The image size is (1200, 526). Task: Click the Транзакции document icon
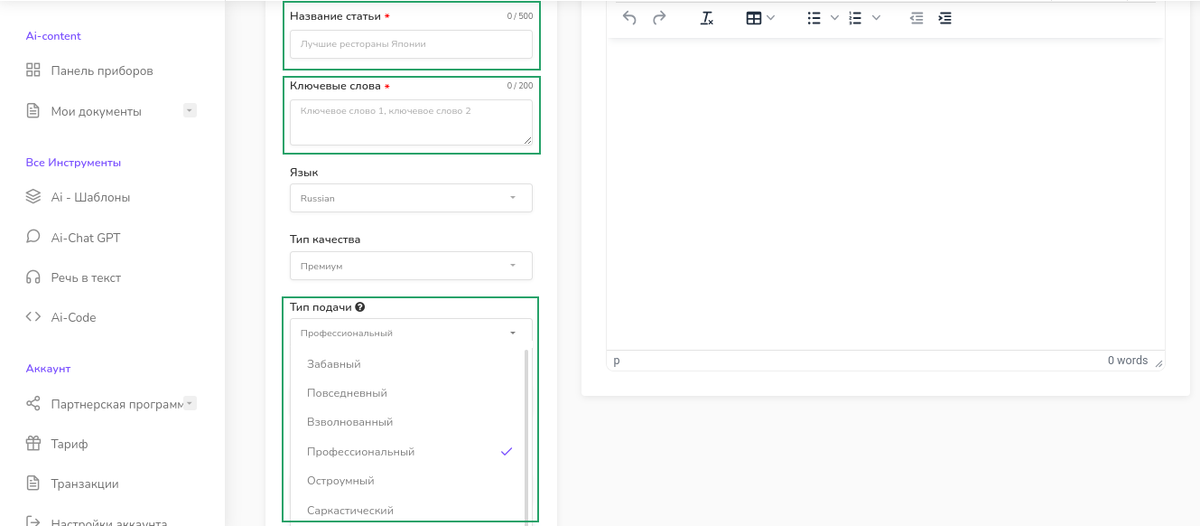(33, 484)
